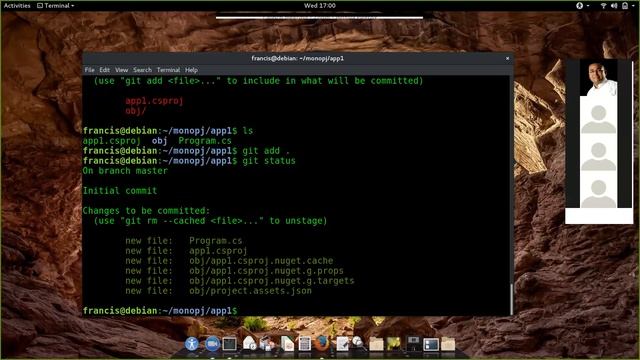Launch the blue accessibility icon in dock
Image resolution: width=640 pixels, height=360 pixels.
191,344
